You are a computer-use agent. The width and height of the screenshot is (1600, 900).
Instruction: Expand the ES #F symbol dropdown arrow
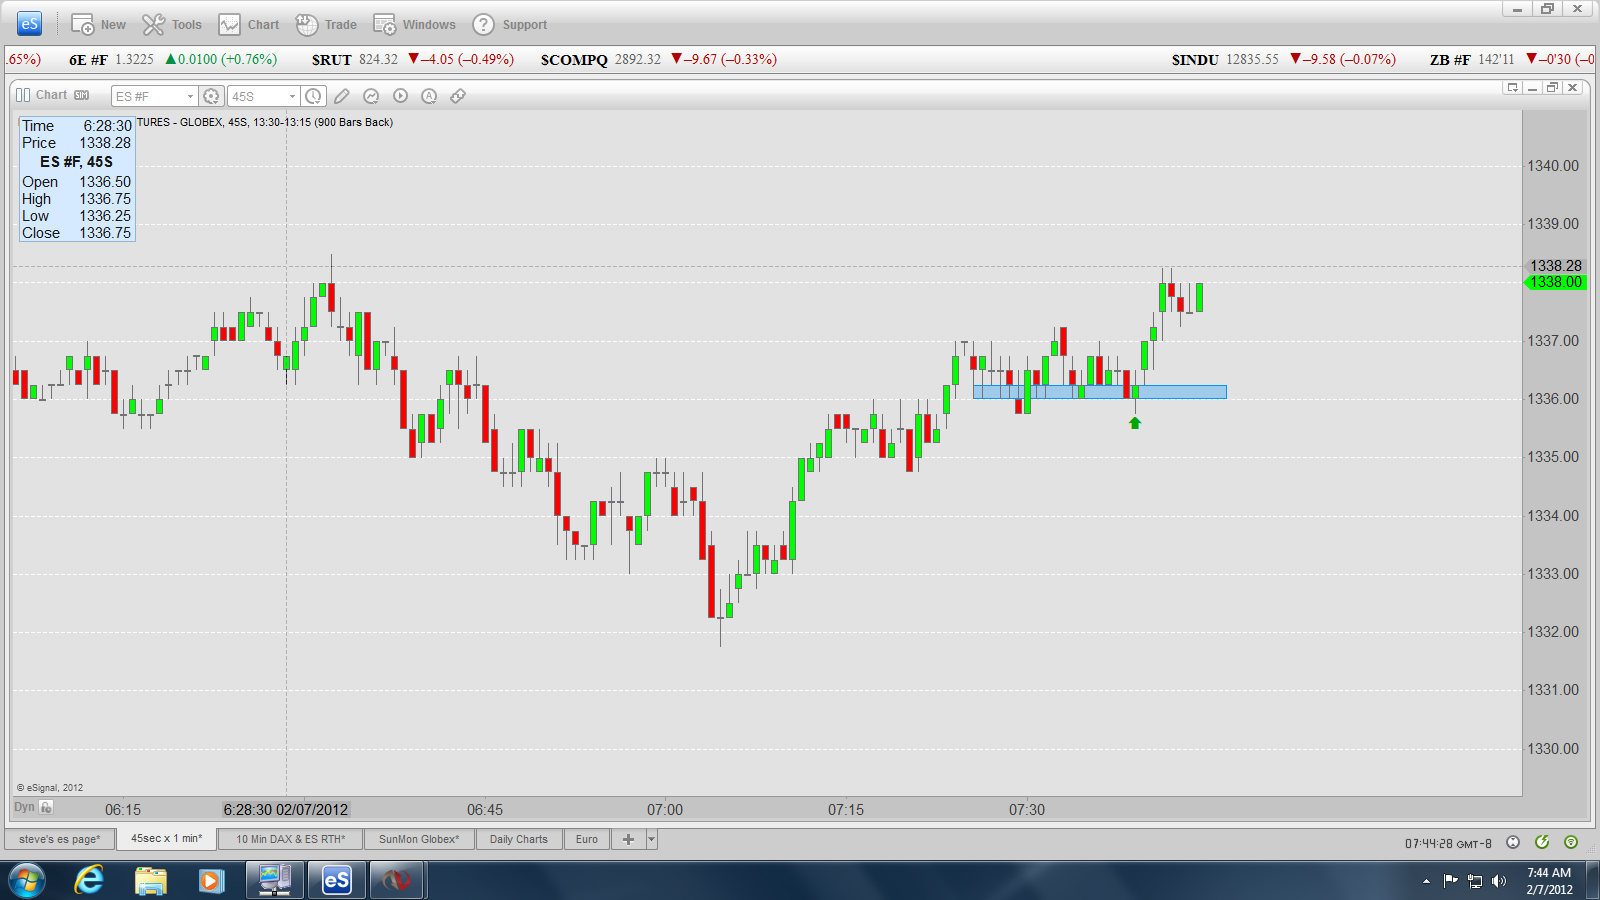tap(190, 96)
